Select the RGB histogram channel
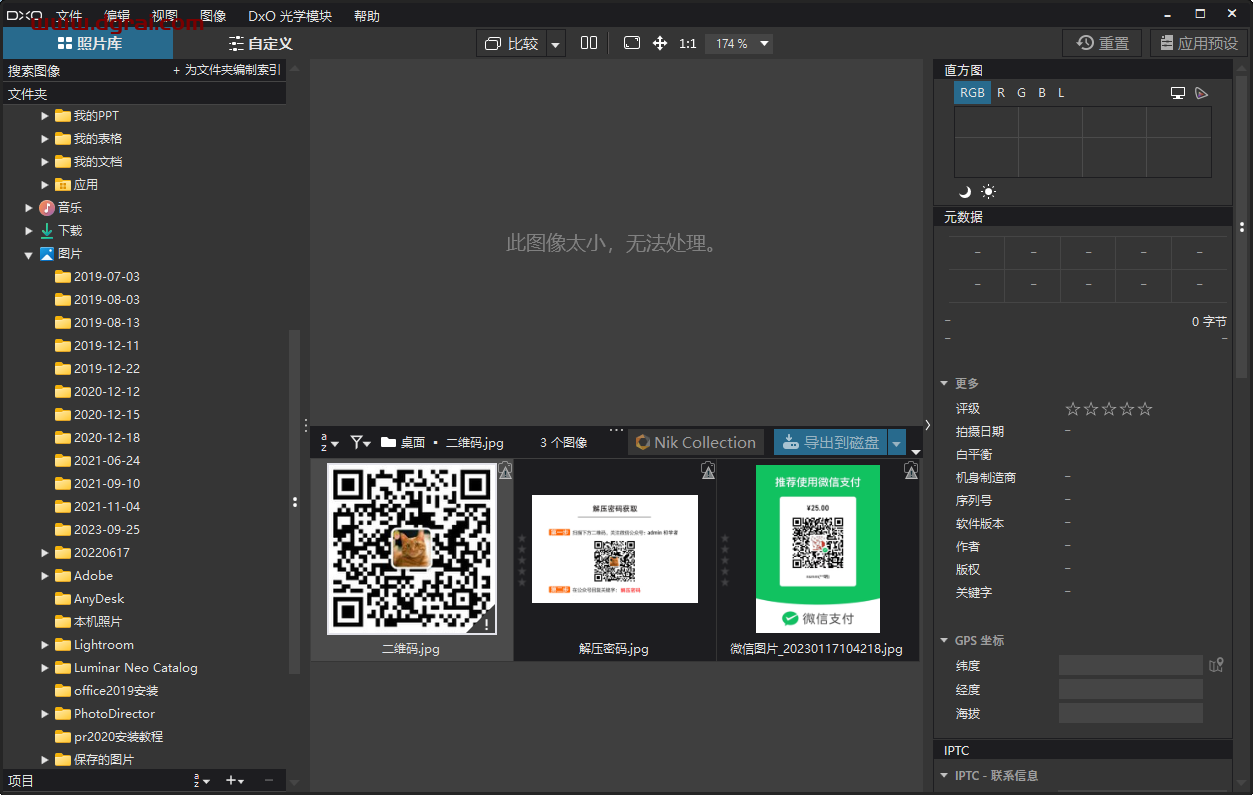This screenshot has width=1253, height=795. [972, 93]
